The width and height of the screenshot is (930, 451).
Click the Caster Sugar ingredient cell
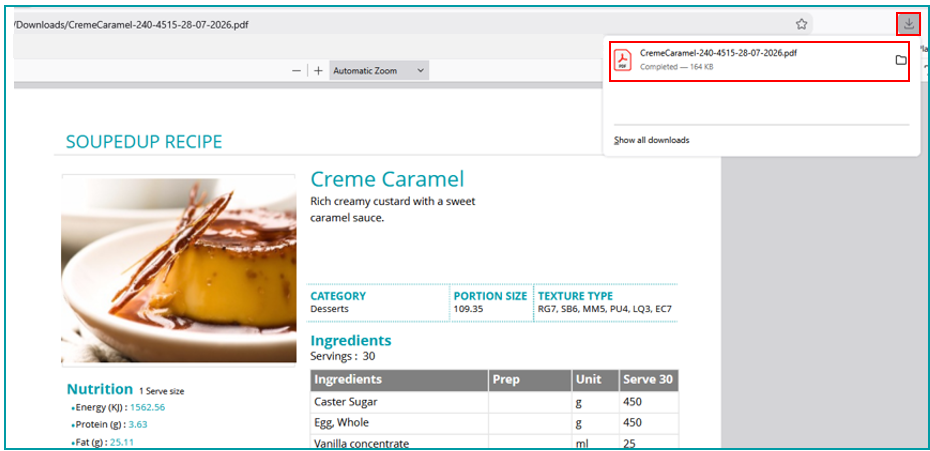click(399, 402)
